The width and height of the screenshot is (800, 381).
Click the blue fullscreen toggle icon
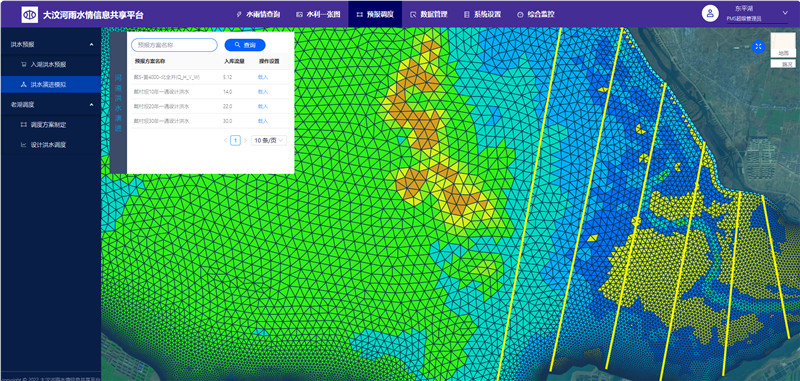759,46
